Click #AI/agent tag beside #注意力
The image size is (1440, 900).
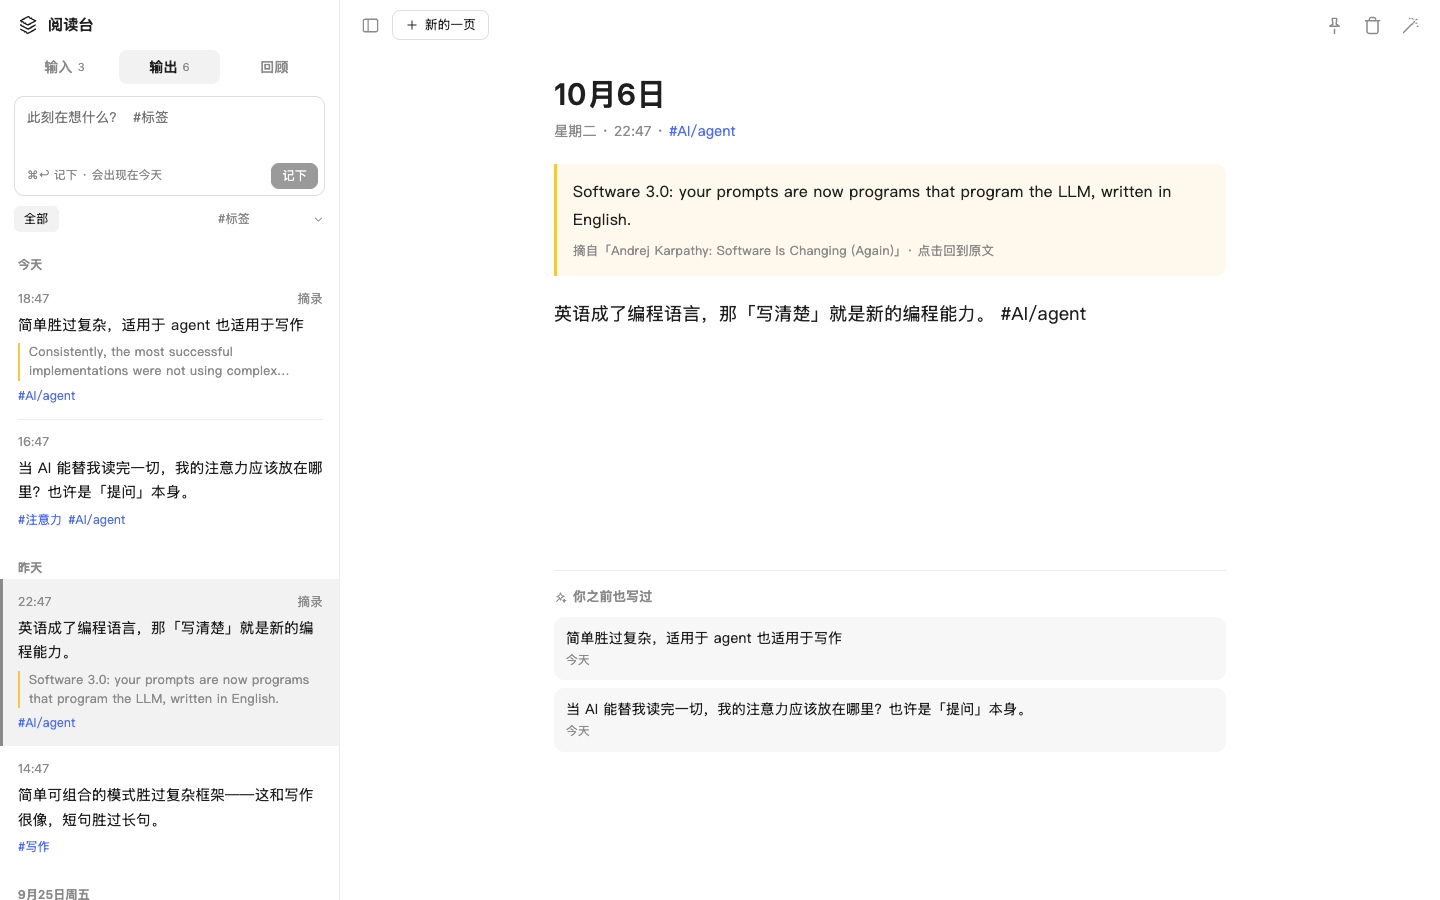click(97, 520)
